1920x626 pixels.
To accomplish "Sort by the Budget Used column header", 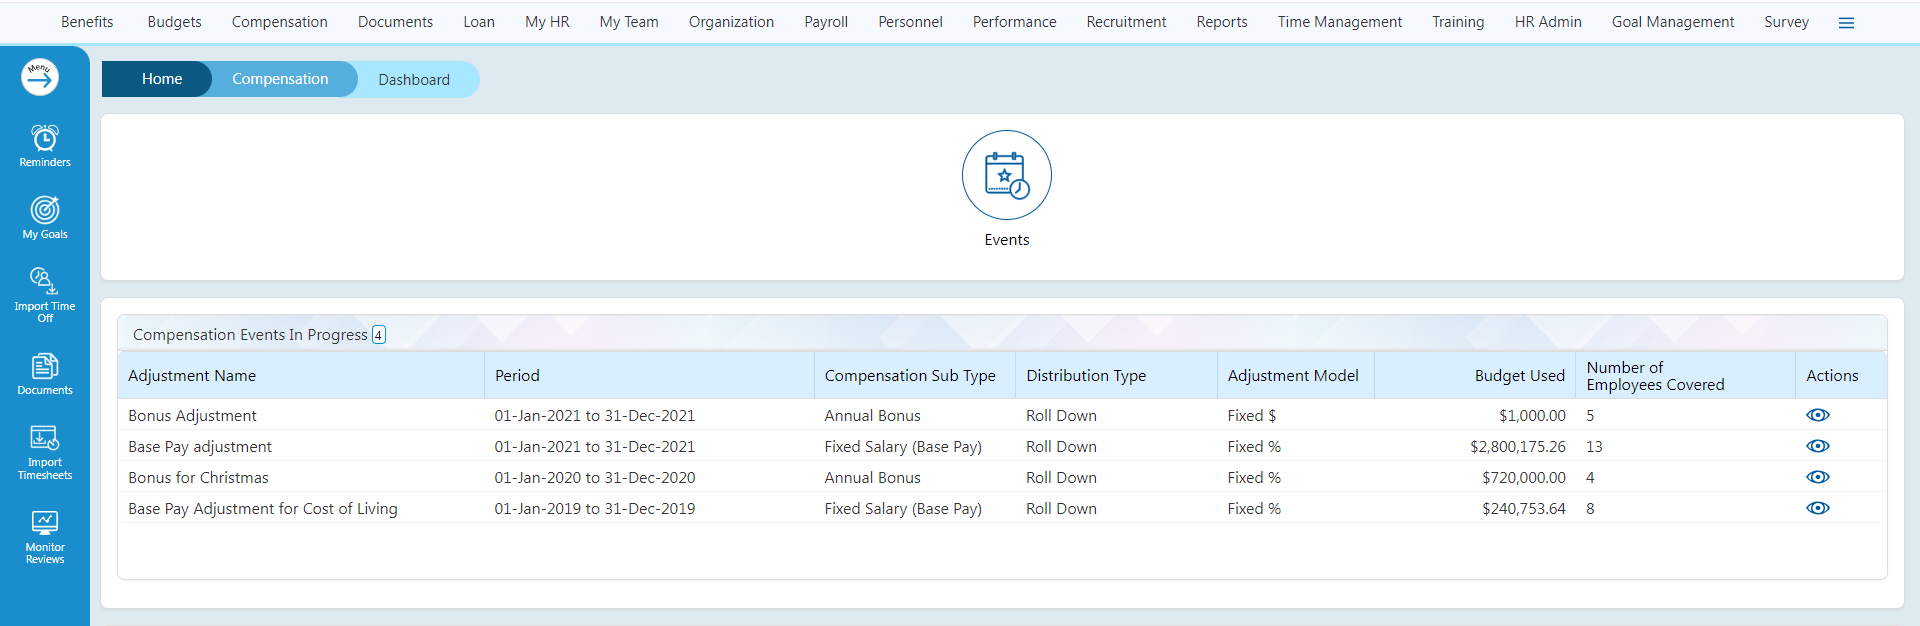I will (x=1519, y=376).
